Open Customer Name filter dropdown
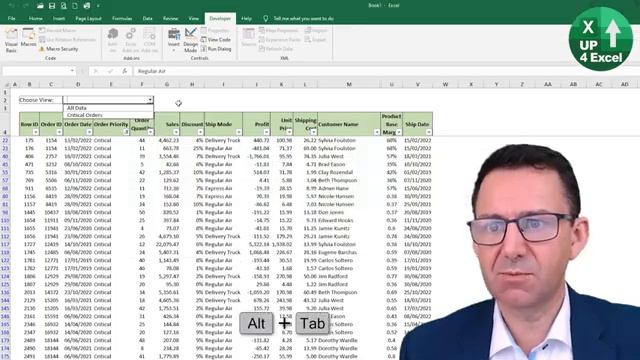640x360 pixels. coord(376,132)
